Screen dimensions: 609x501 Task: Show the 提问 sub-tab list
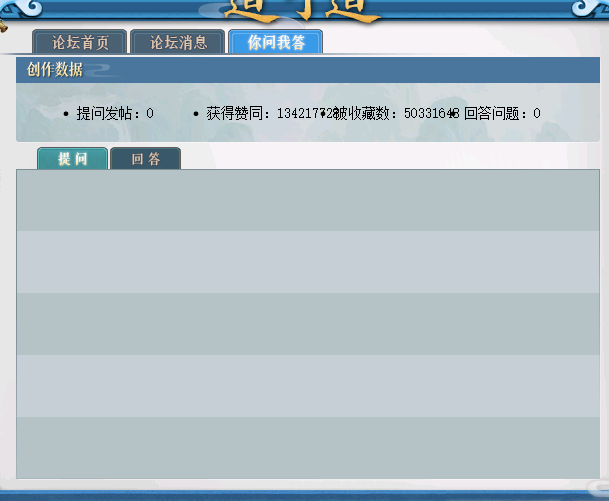pyautogui.click(x=72, y=159)
